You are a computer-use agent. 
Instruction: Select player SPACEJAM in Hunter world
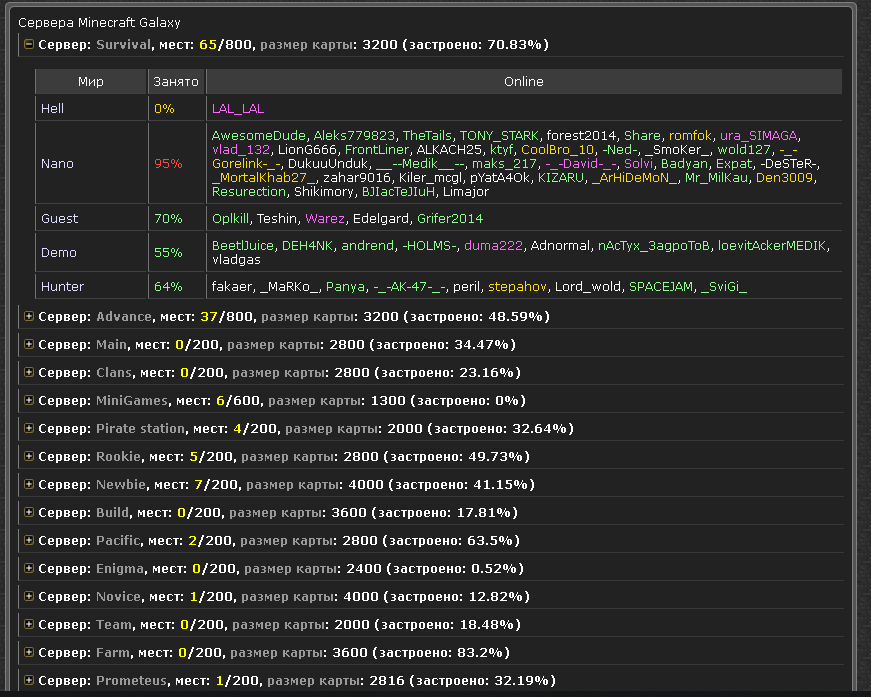pyautogui.click(x=660, y=286)
